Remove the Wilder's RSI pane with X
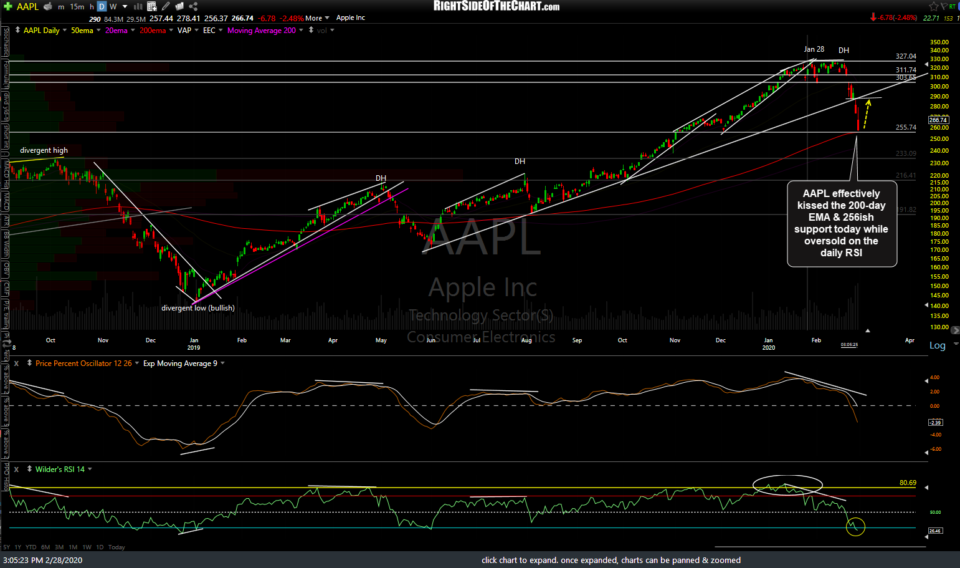Screen dimensions: 960x568 (17, 469)
